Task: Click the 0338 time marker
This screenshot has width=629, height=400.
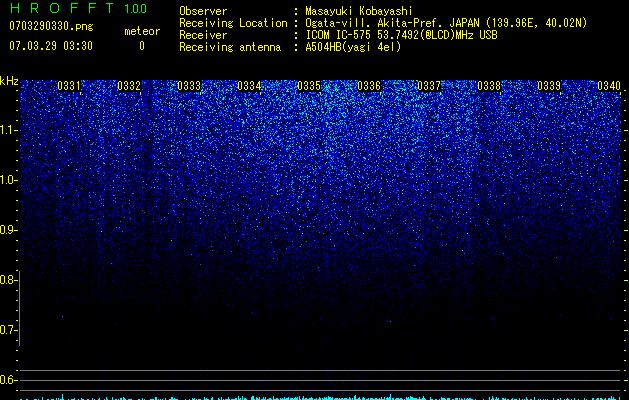Action: (x=489, y=86)
